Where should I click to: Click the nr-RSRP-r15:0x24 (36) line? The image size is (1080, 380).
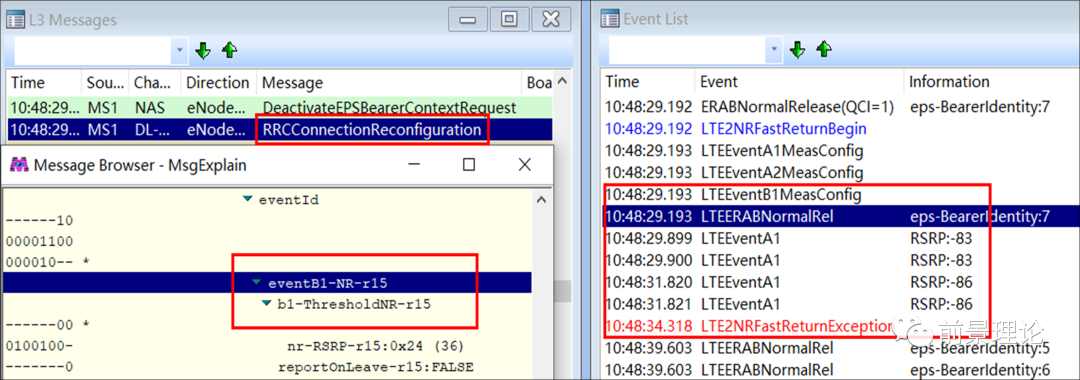(x=375, y=346)
